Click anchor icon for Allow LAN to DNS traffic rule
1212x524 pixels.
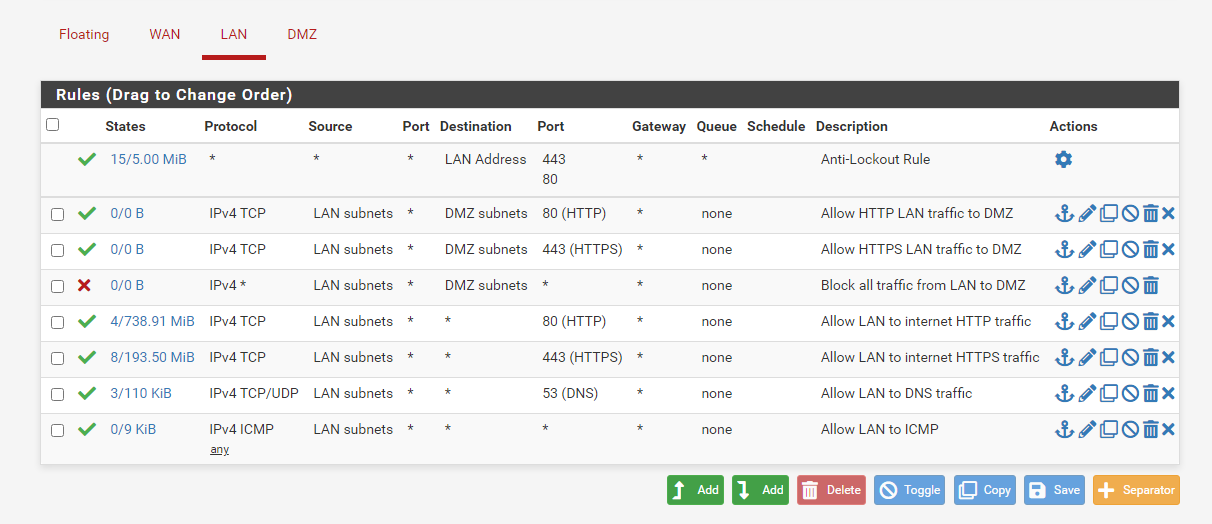tap(1065, 393)
